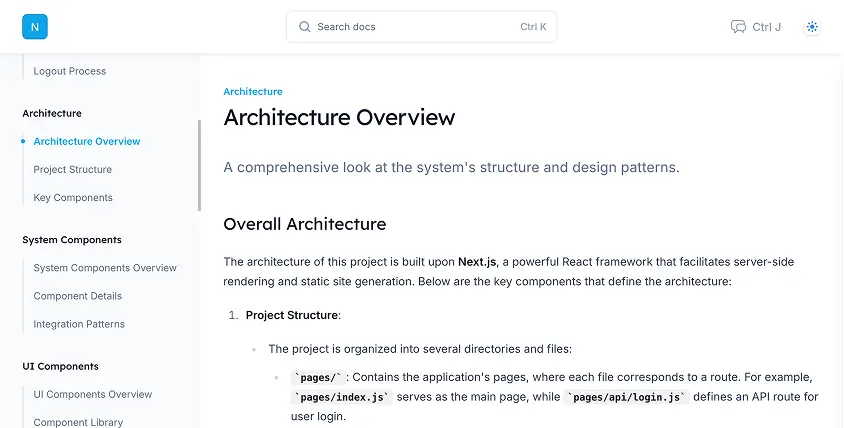Click the Architecture Overview page title

[339, 117]
